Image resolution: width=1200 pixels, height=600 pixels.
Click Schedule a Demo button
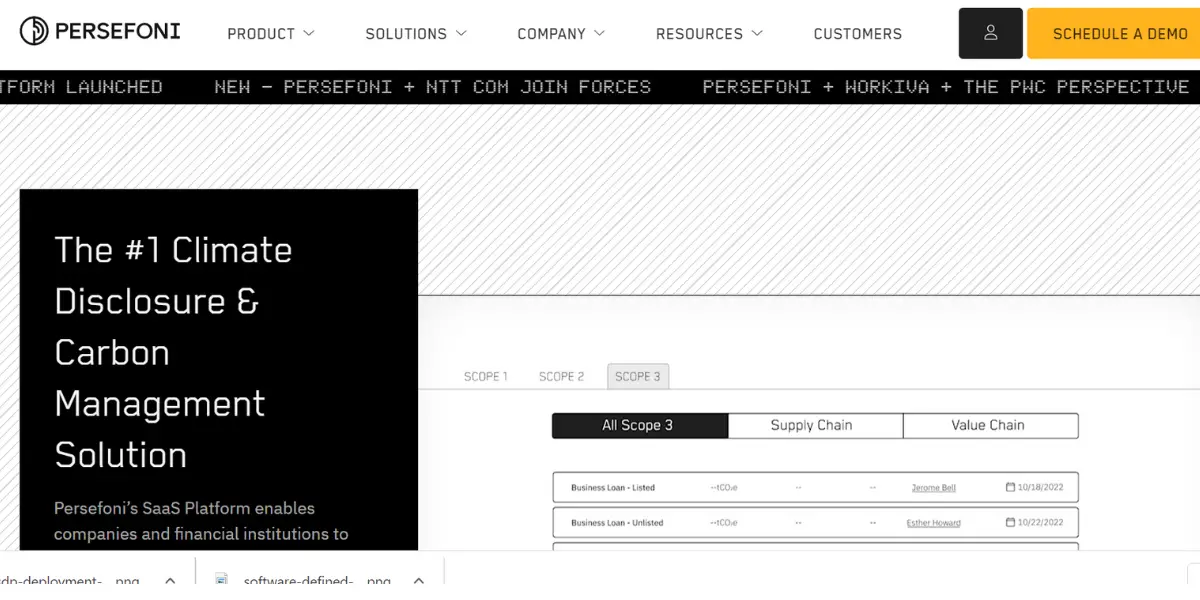[x=1114, y=33]
